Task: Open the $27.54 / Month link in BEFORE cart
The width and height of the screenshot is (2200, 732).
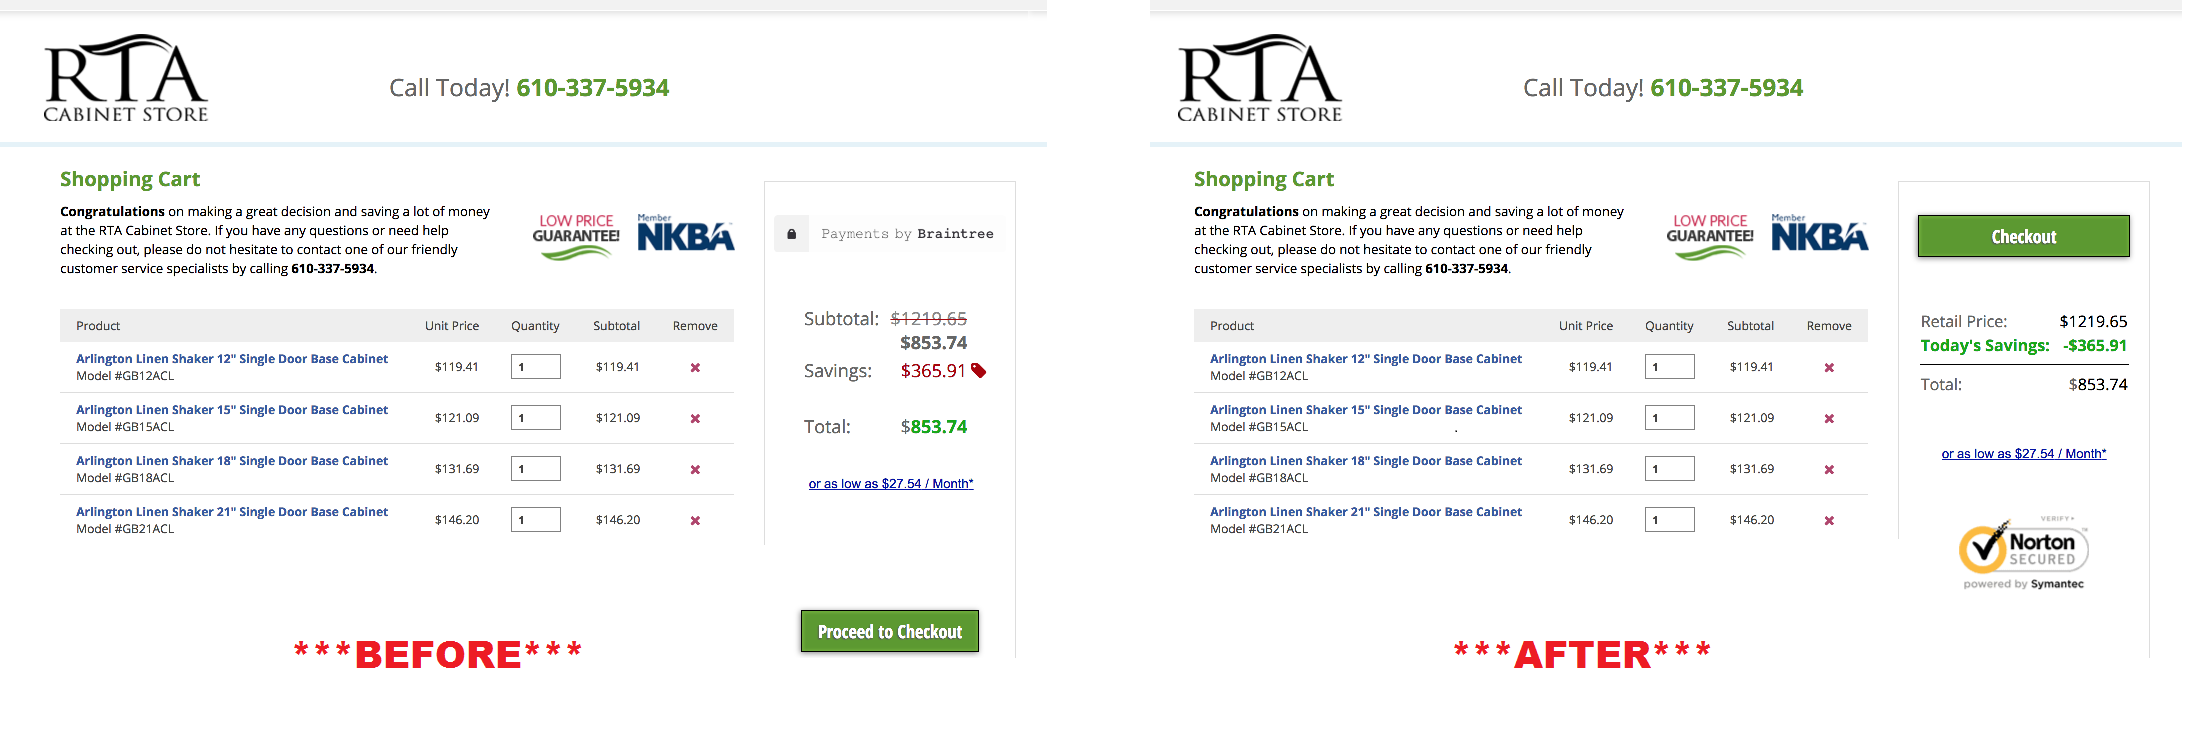Action: (x=890, y=484)
